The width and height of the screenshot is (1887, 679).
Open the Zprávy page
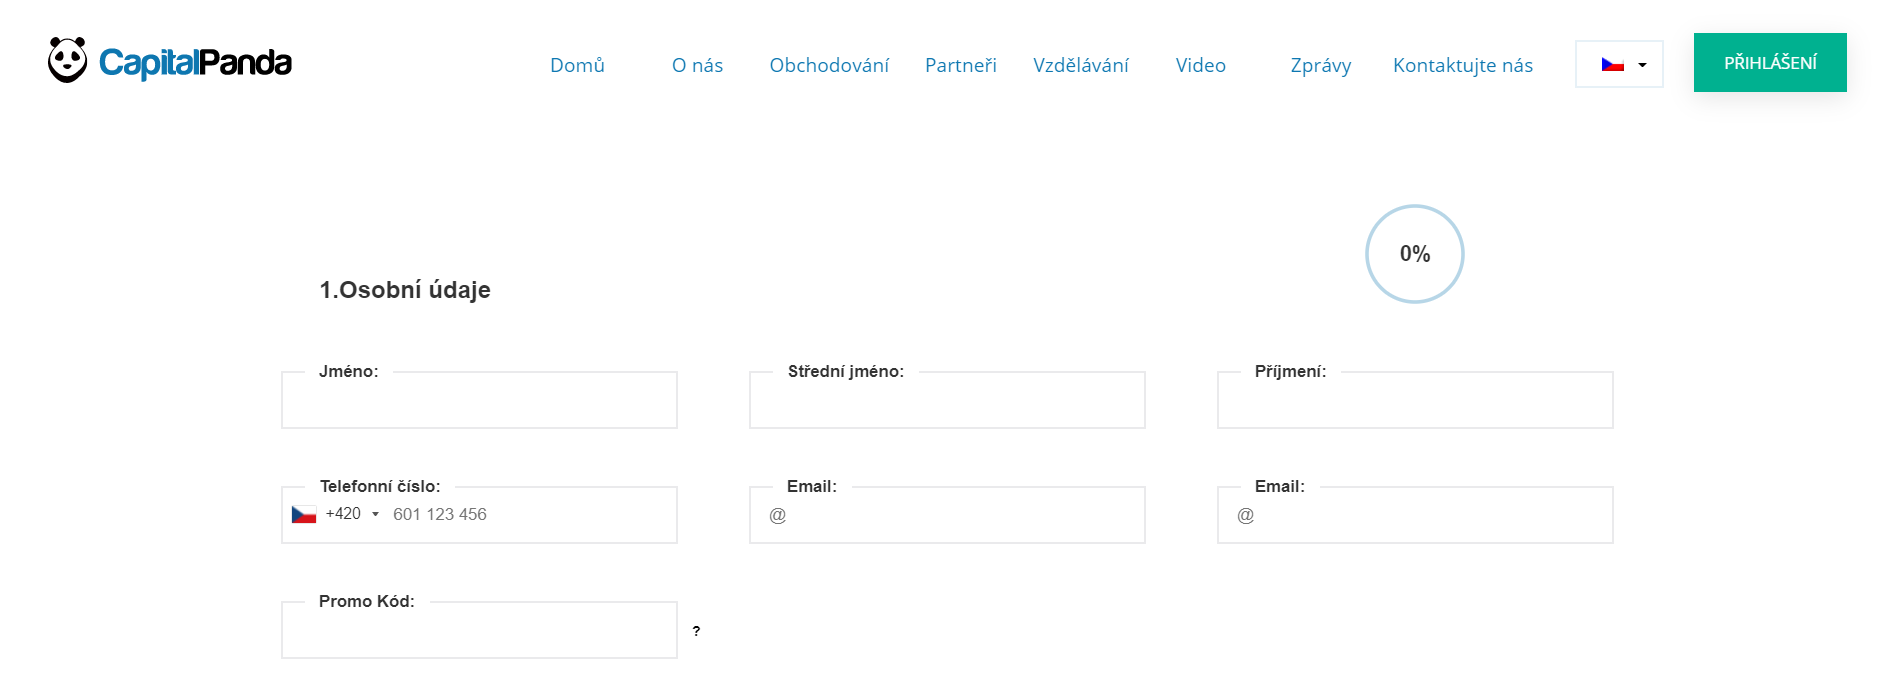click(1320, 65)
